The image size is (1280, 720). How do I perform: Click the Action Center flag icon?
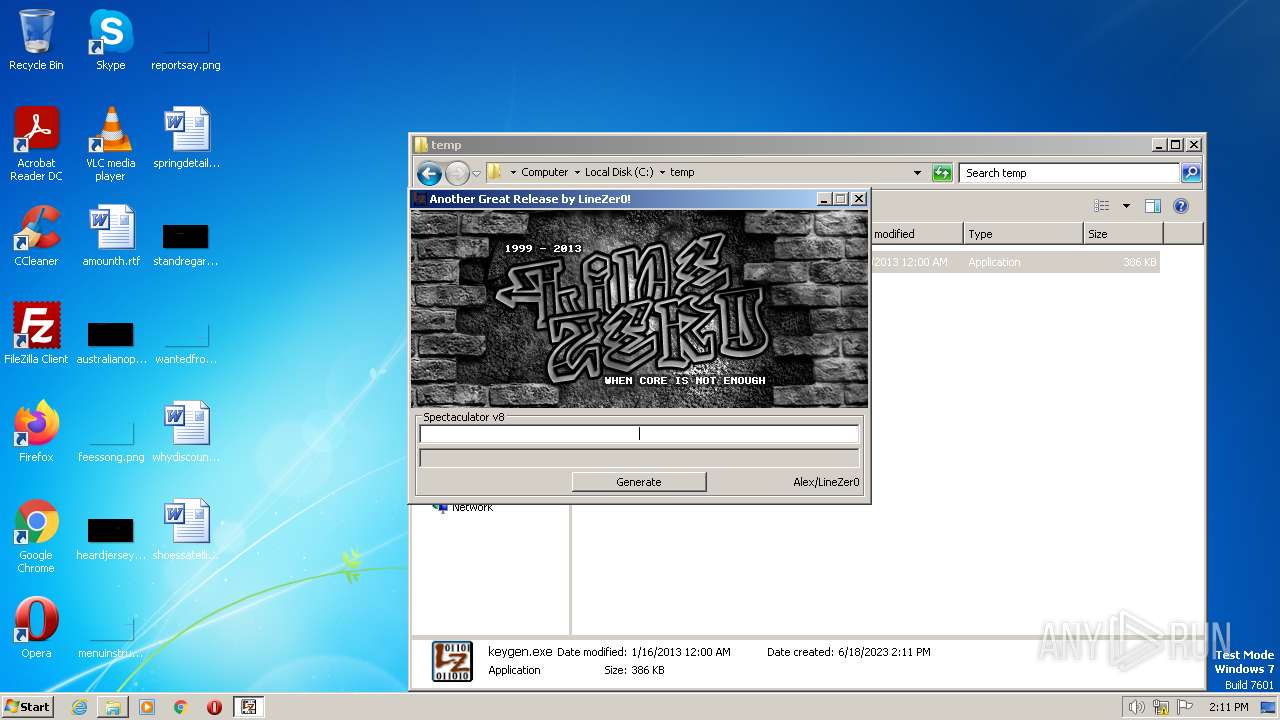pos(1183,707)
